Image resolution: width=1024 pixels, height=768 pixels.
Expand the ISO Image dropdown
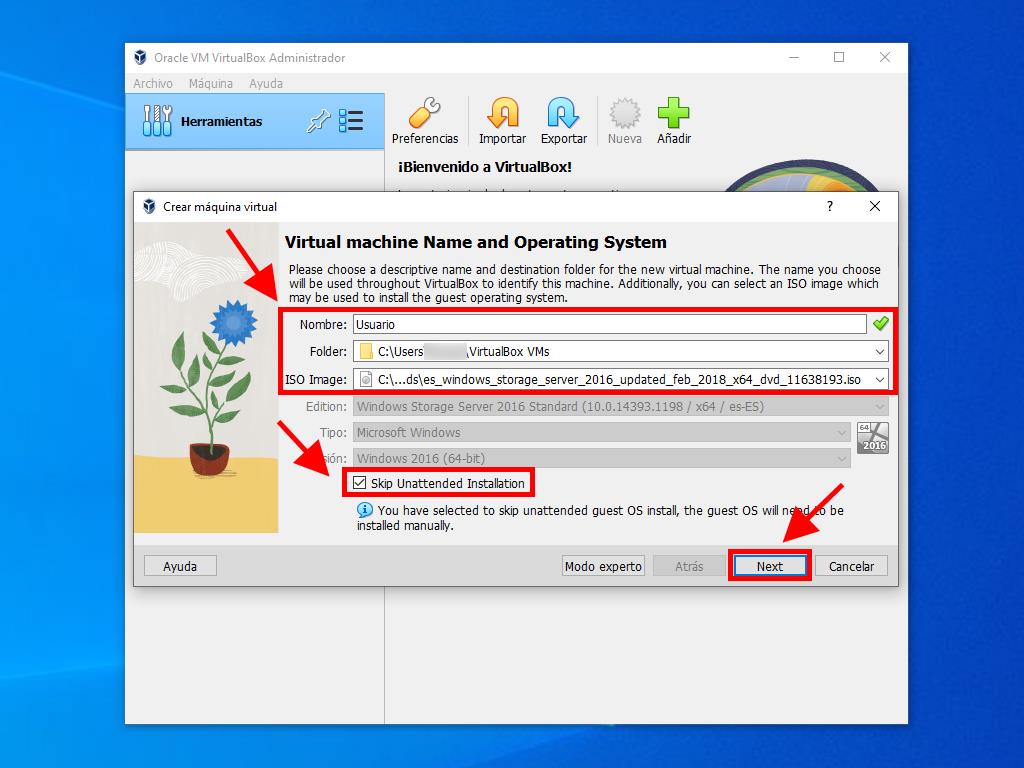click(879, 379)
